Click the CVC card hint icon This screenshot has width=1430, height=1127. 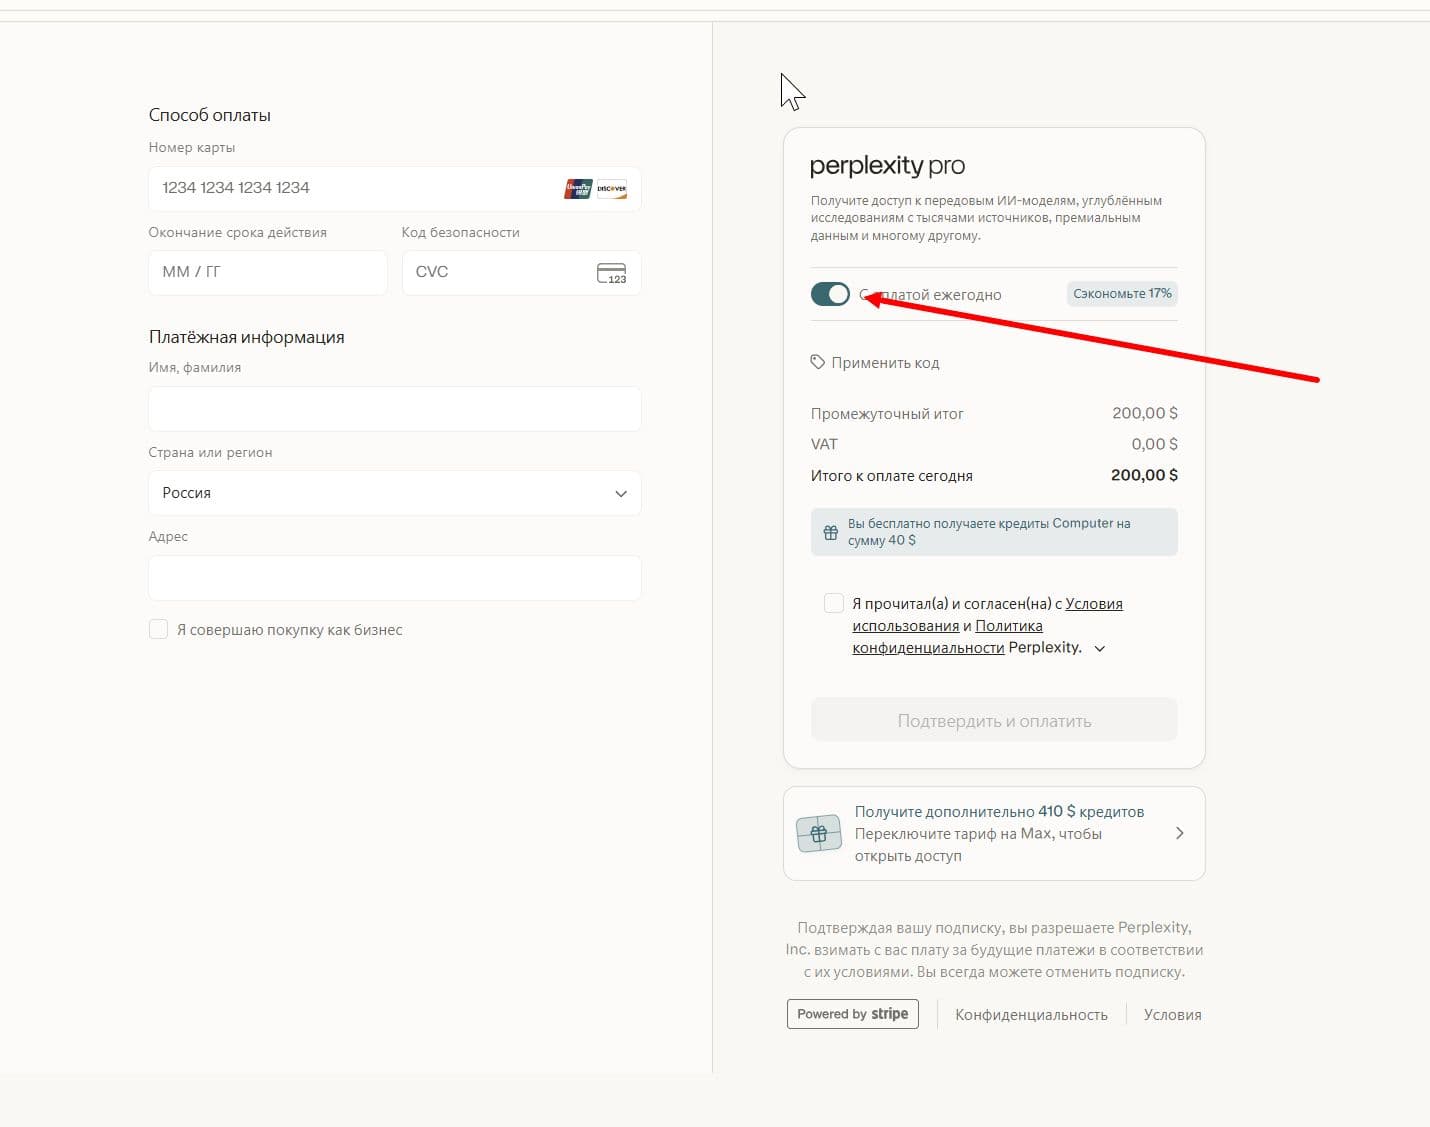(x=611, y=273)
